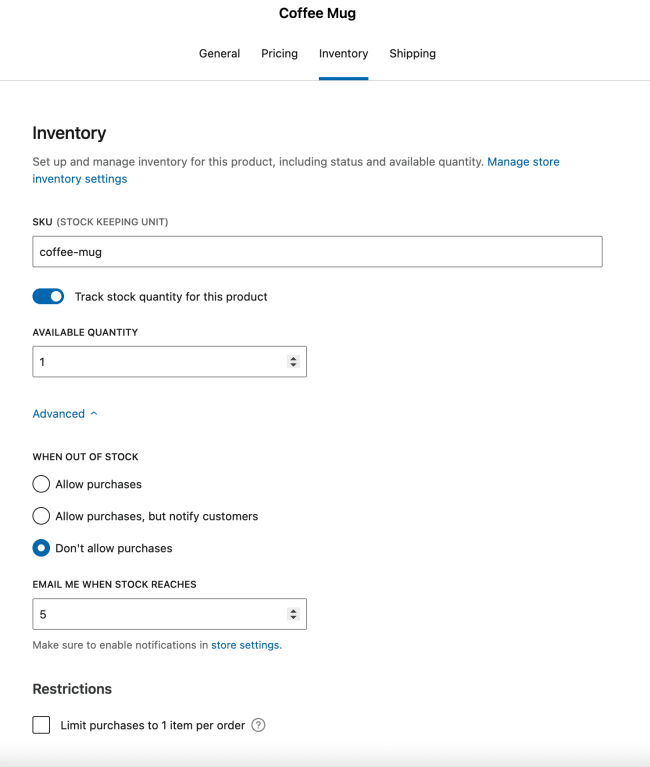This screenshot has width=650, height=767.
Task: Select the Allow purchases radio option
Action: (x=41, y=484)
